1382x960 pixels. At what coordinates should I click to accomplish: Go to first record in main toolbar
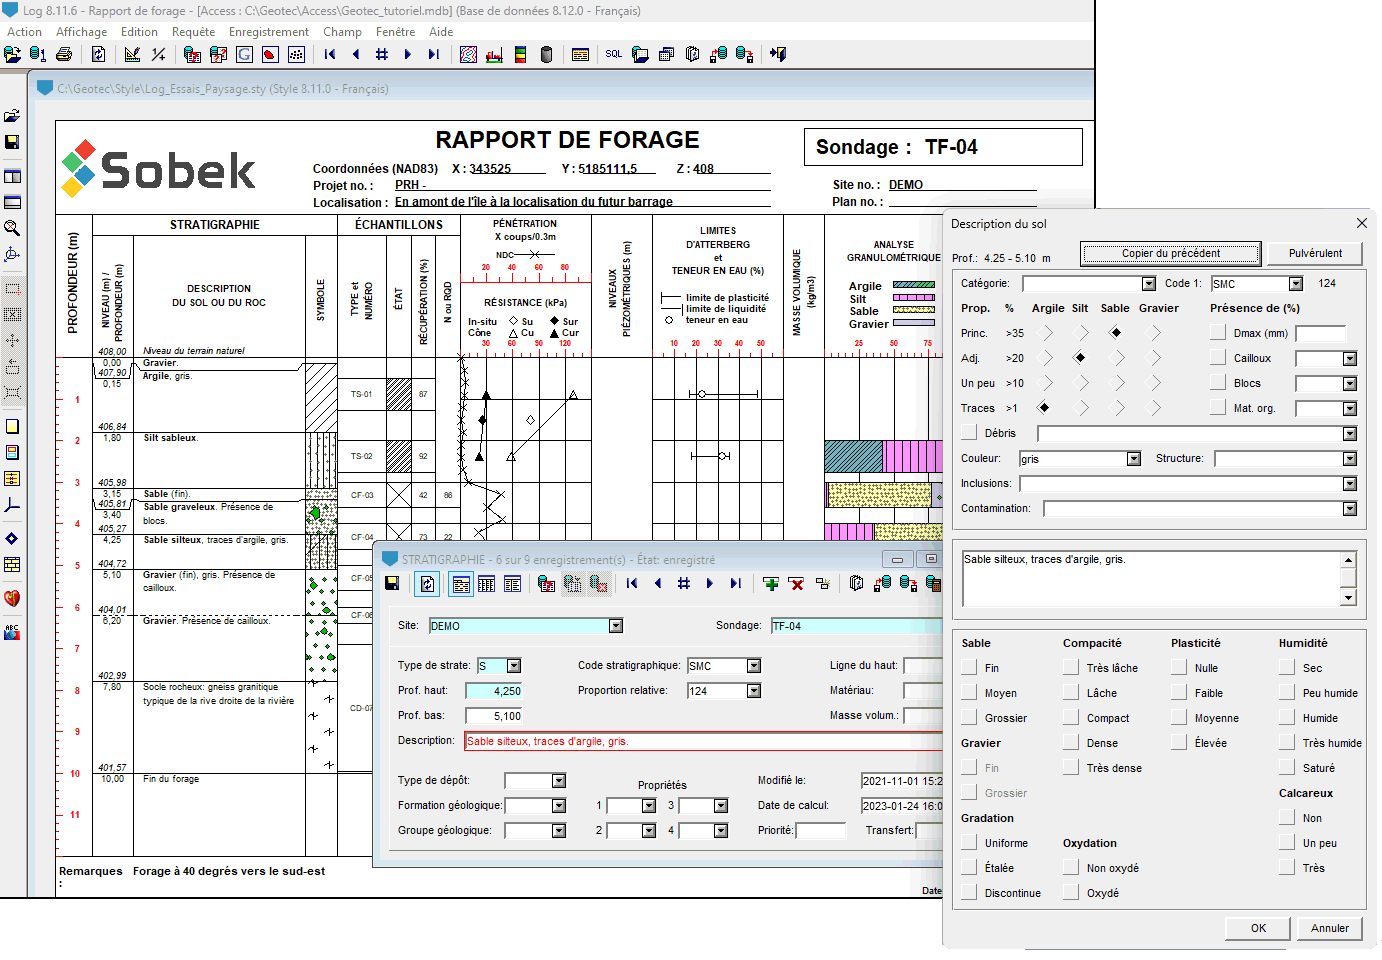[330, 54]
